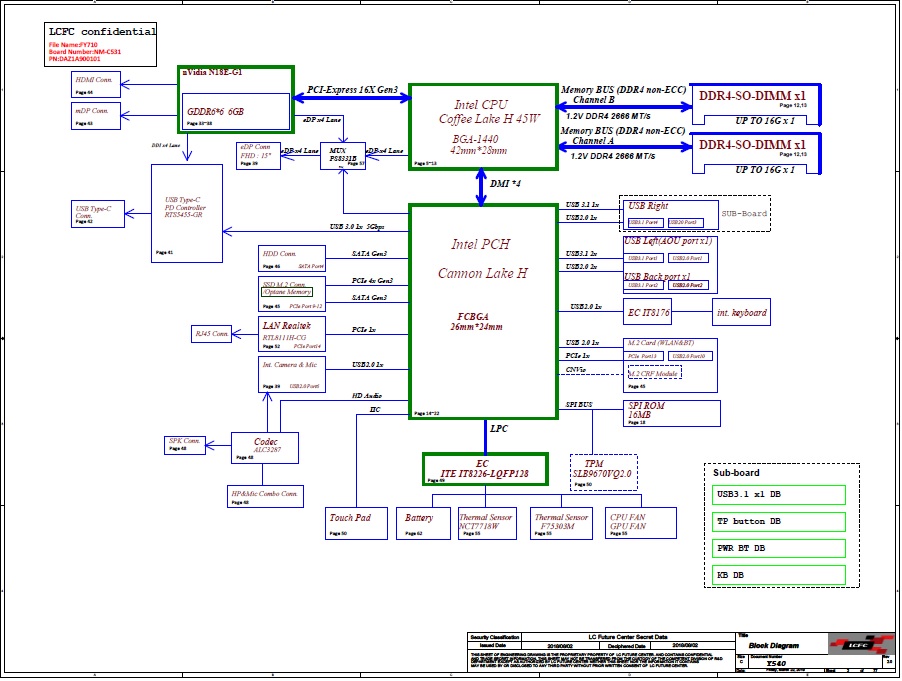This screenshot has height=681, width=902.
Task: Click the "HP&Mic Combo Conn." block
Action: [x=265, y=496]
